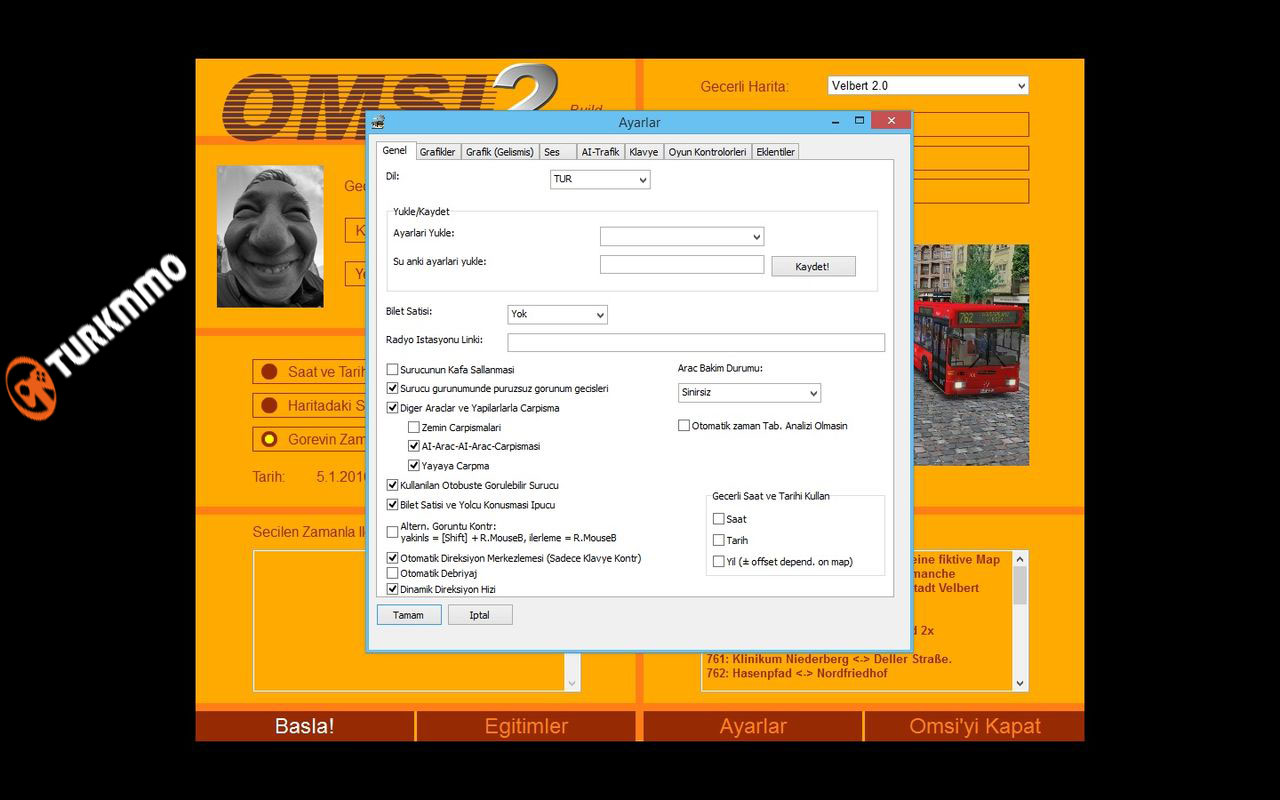This screenshot has width=1280, height=800.
Task: Open the Bilet Satisi dropdown
Action: tap(557, 314)
